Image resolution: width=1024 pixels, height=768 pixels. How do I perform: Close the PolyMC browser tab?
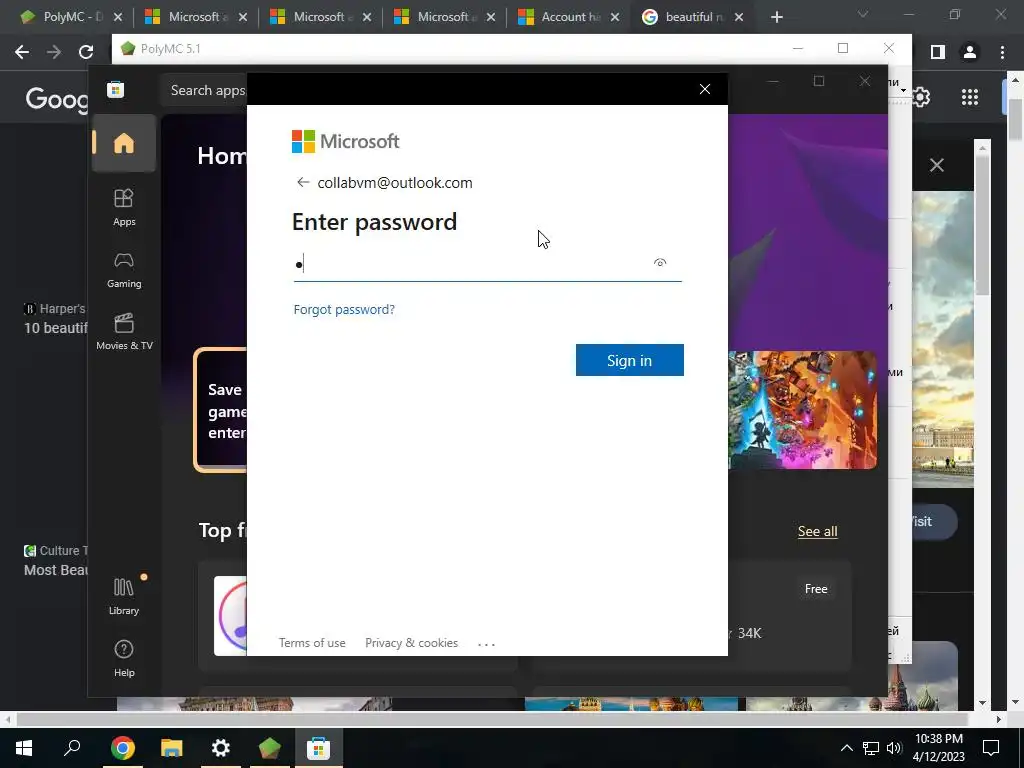tap(118, 18)
